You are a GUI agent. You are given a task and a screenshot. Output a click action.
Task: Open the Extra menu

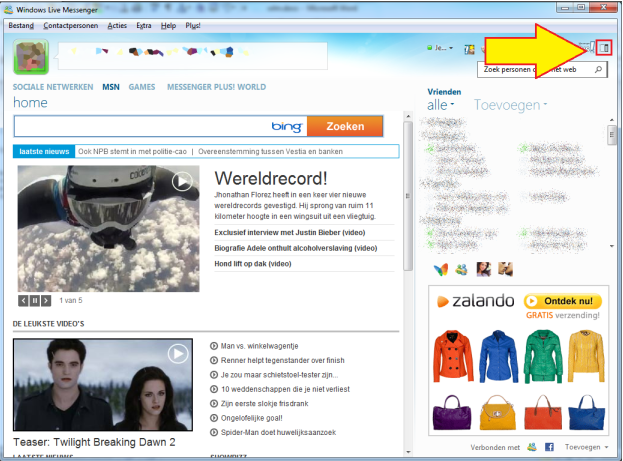[x=144, y=25]
